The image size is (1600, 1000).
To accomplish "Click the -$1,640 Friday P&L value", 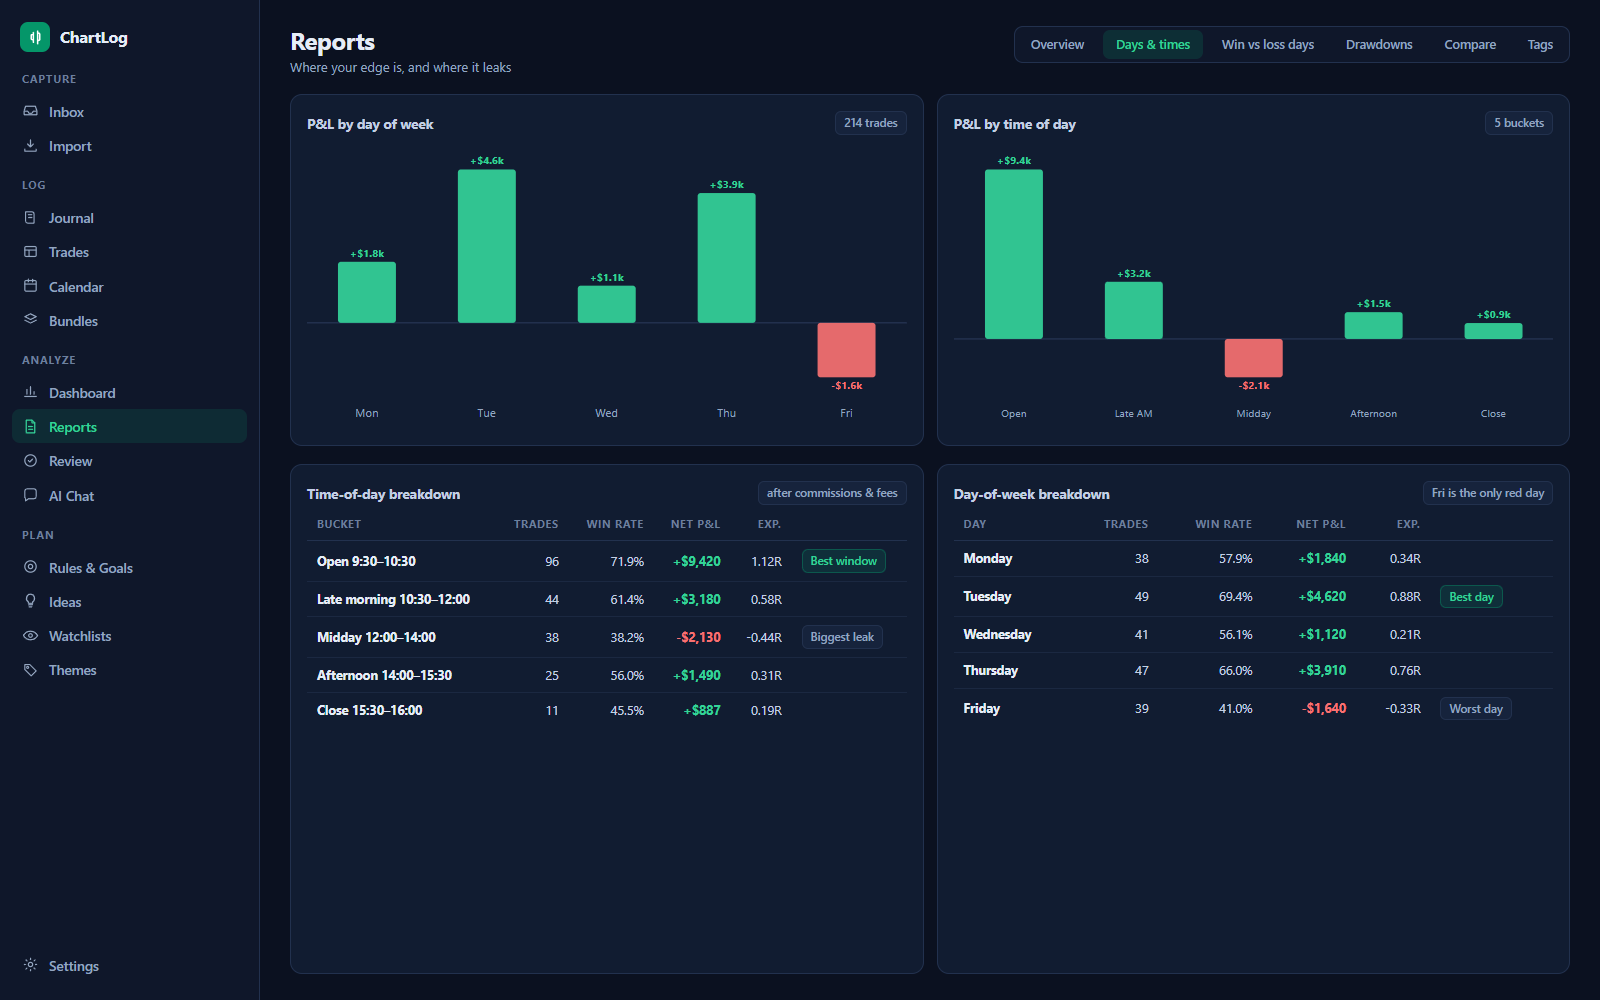I will [1324, 708].
